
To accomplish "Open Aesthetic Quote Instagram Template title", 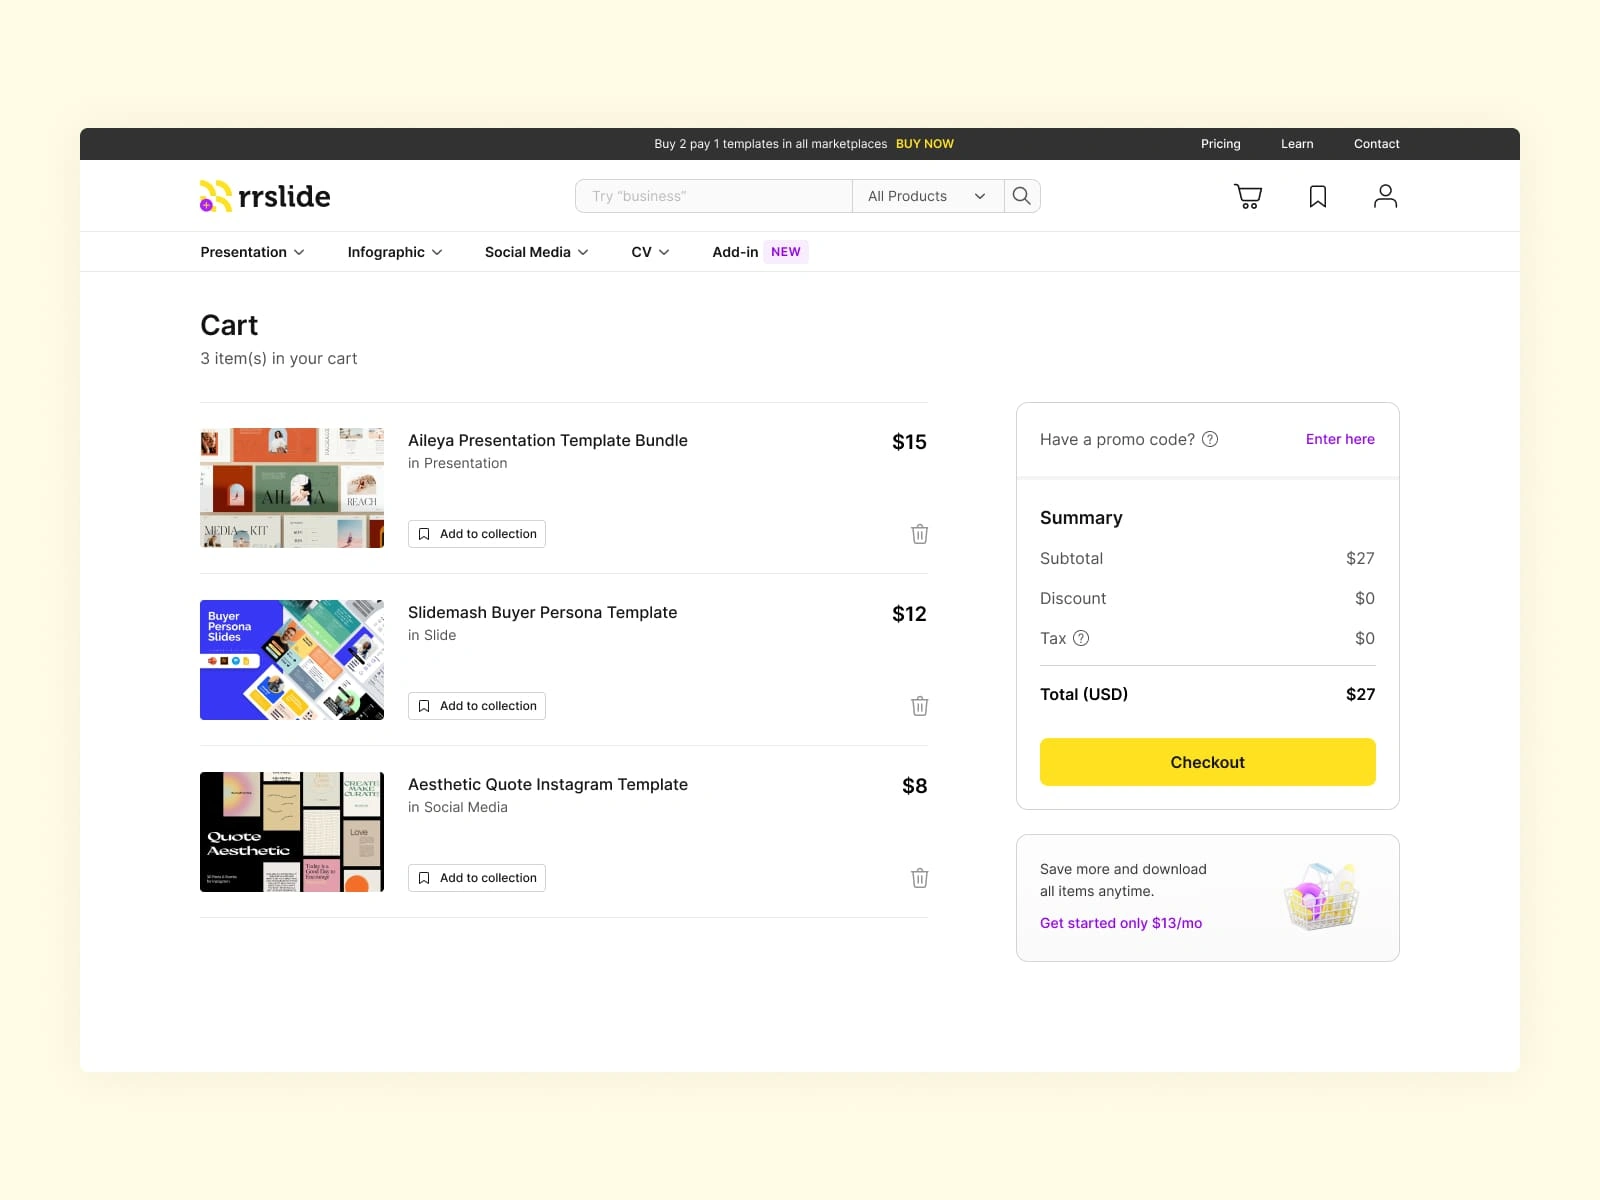I will tap(548, 784).
